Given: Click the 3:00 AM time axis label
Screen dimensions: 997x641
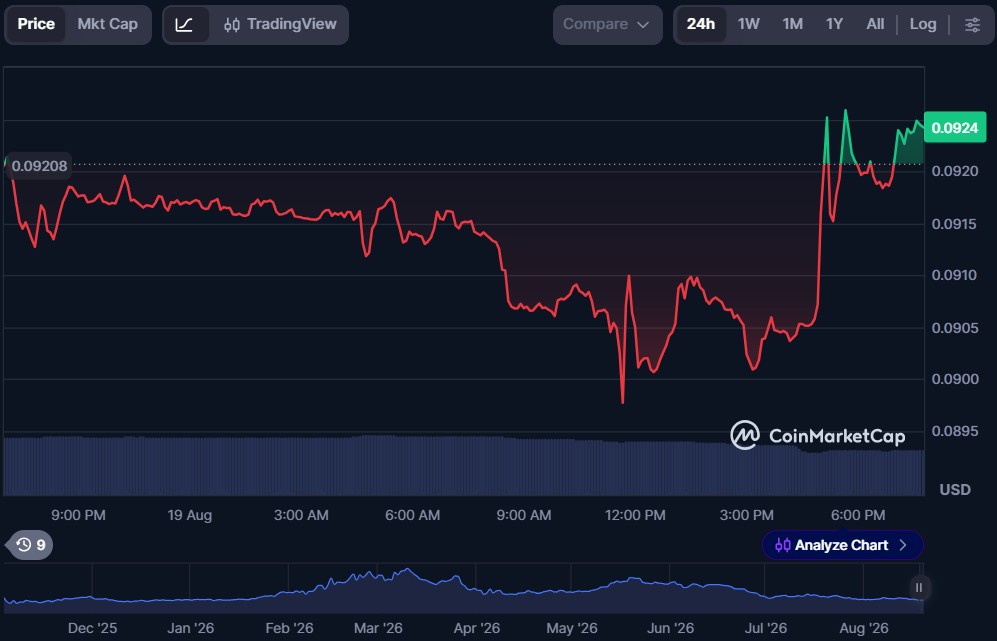Looking at the screenshot, I should pos(301,515).
